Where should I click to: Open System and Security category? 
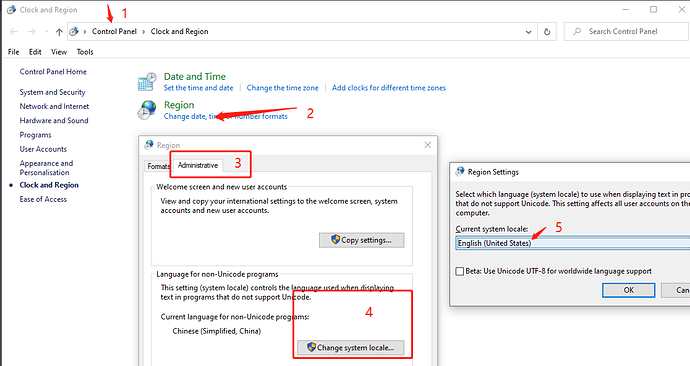[x=52, y=92]
